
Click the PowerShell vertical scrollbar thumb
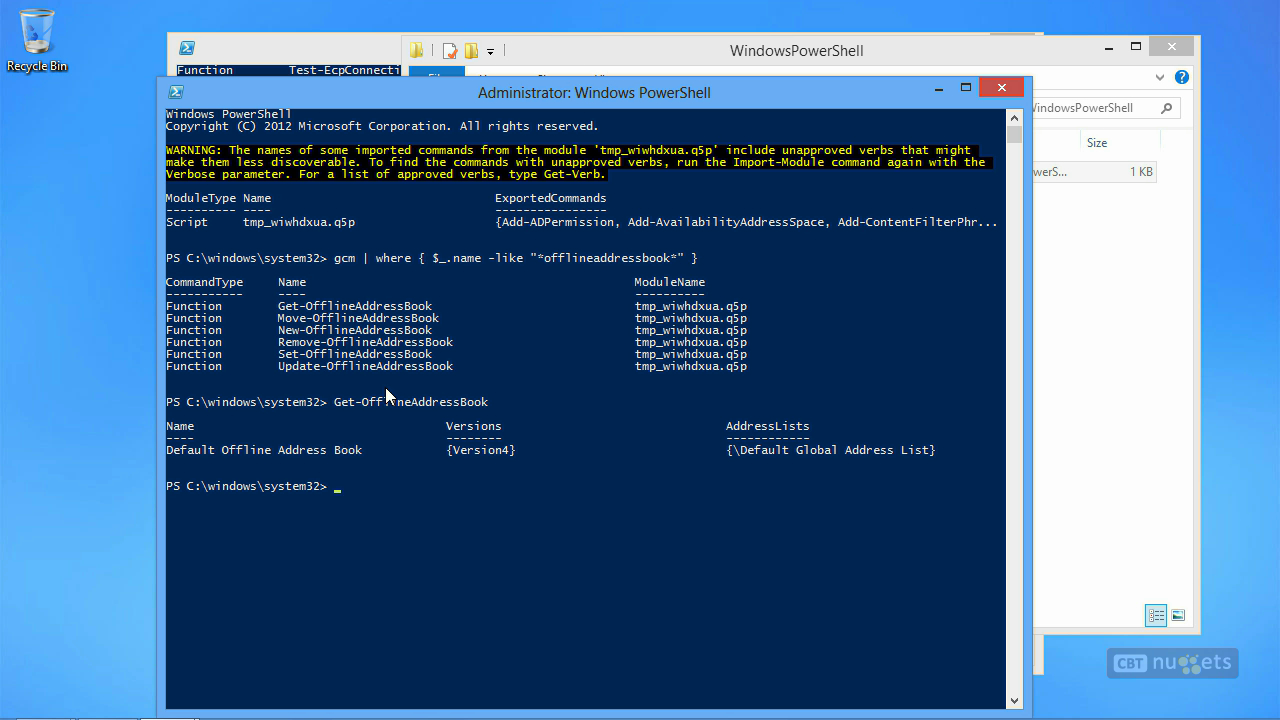tap(1014, 135)
